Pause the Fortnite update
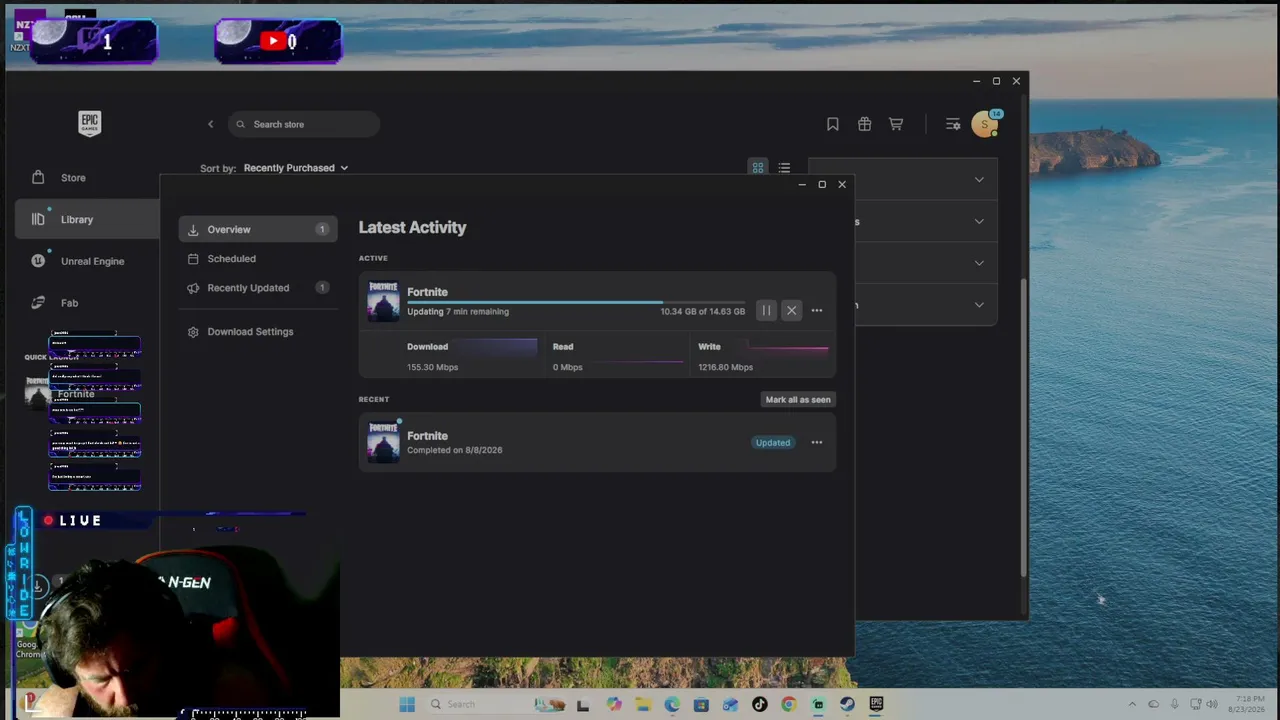This screenshot has width=1280, height=720. pyautogui.click(x=766, y=311)
